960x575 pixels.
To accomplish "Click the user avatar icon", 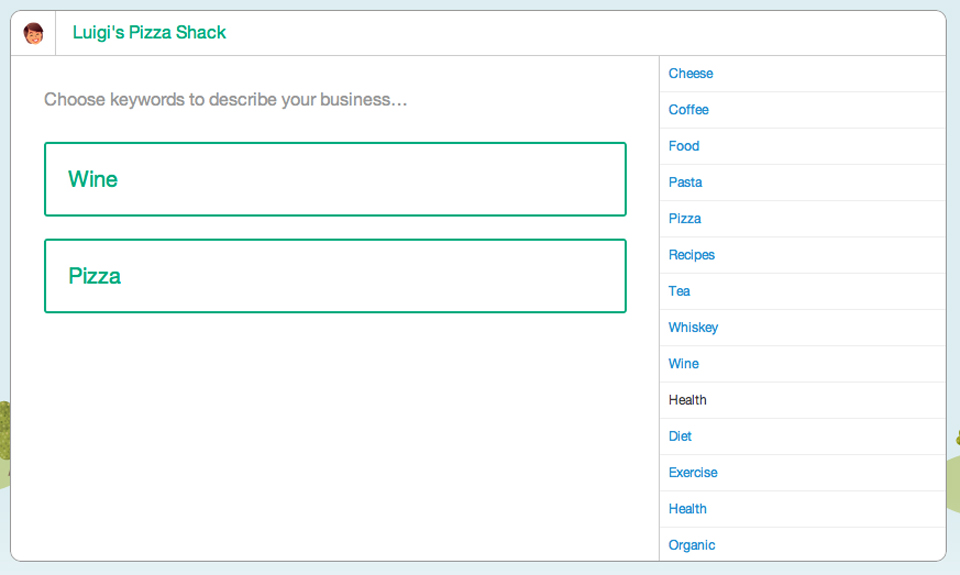I will tap(33, 33).
